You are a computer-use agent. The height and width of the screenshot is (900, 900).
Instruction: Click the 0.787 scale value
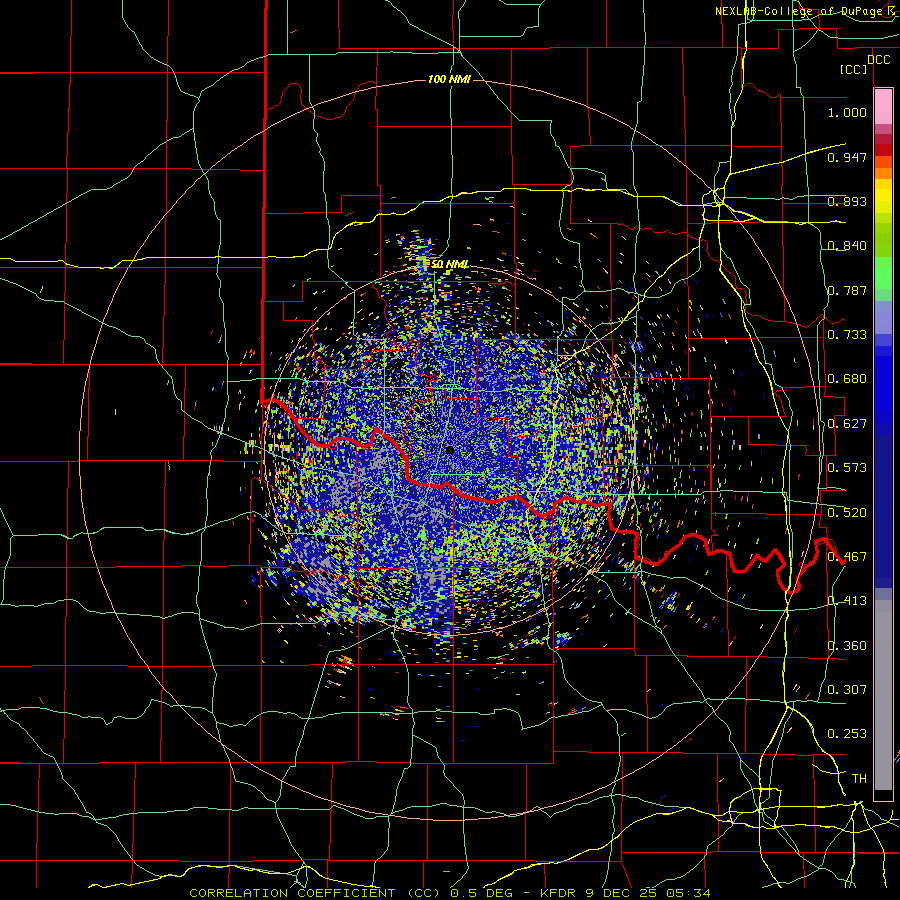point(847,290)
